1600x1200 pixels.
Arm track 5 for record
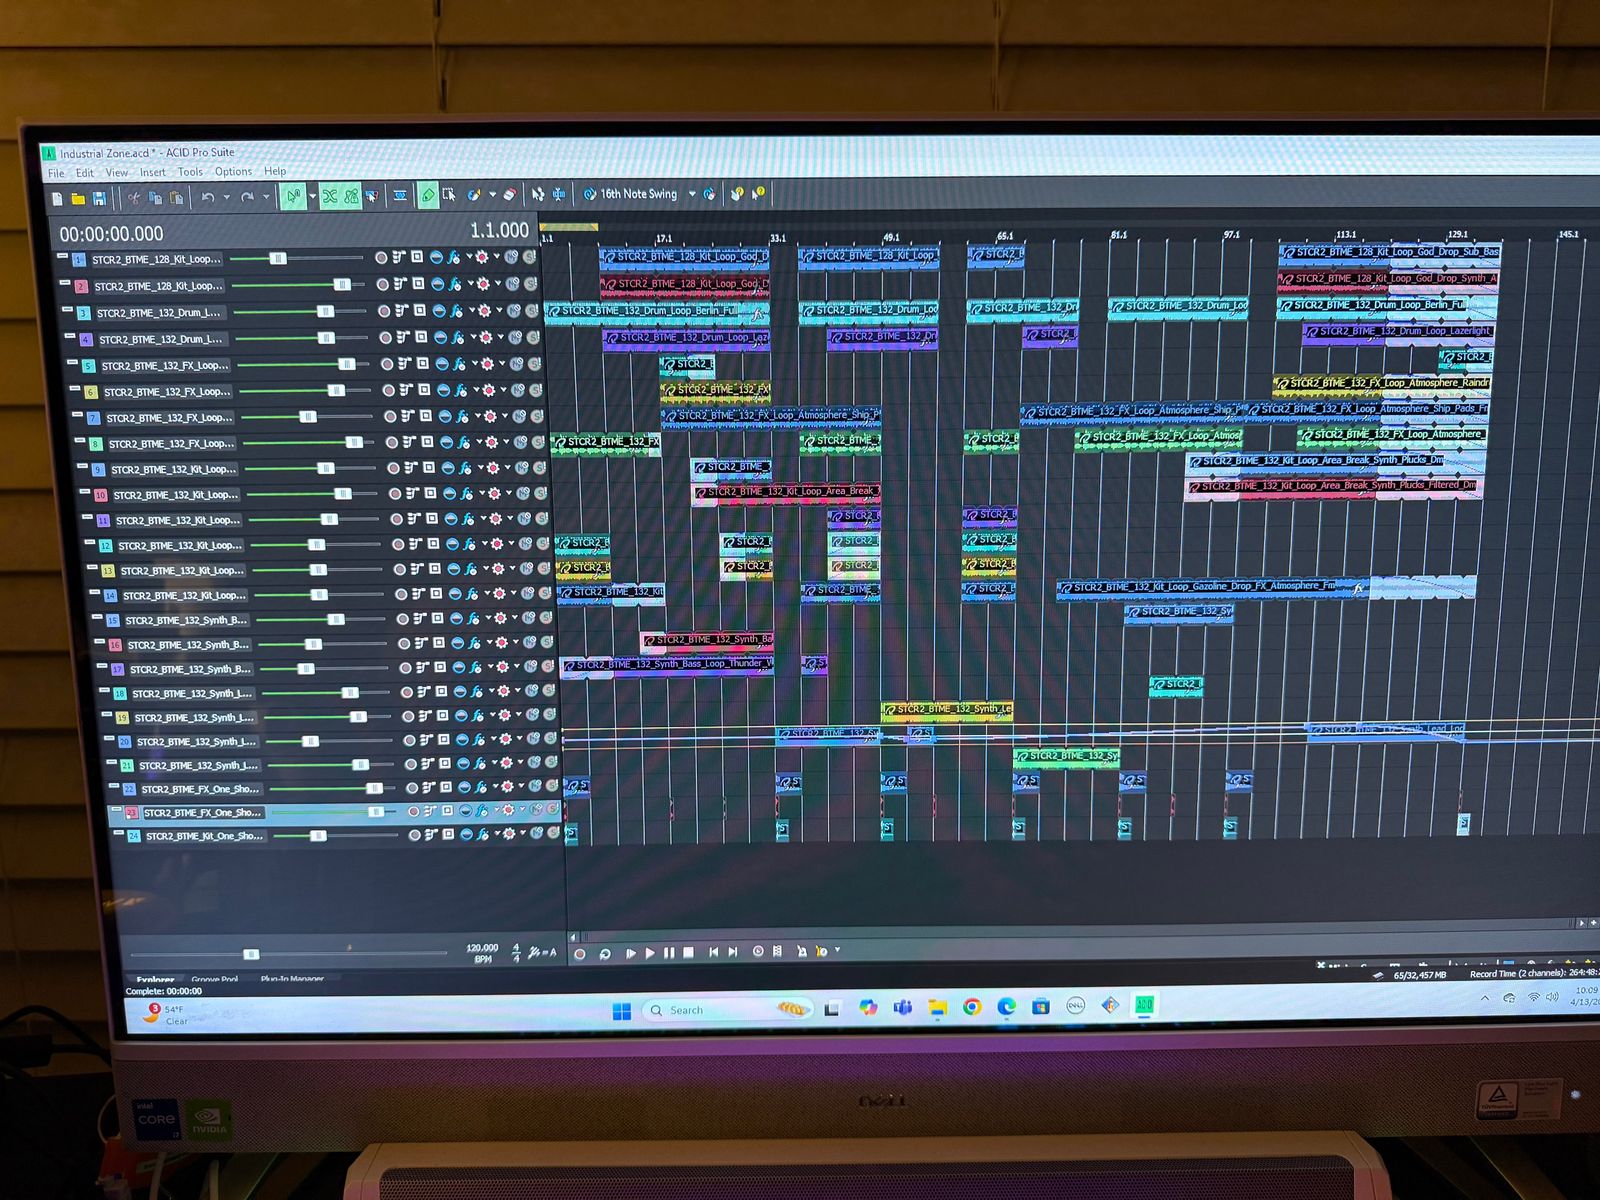[386, 364]
